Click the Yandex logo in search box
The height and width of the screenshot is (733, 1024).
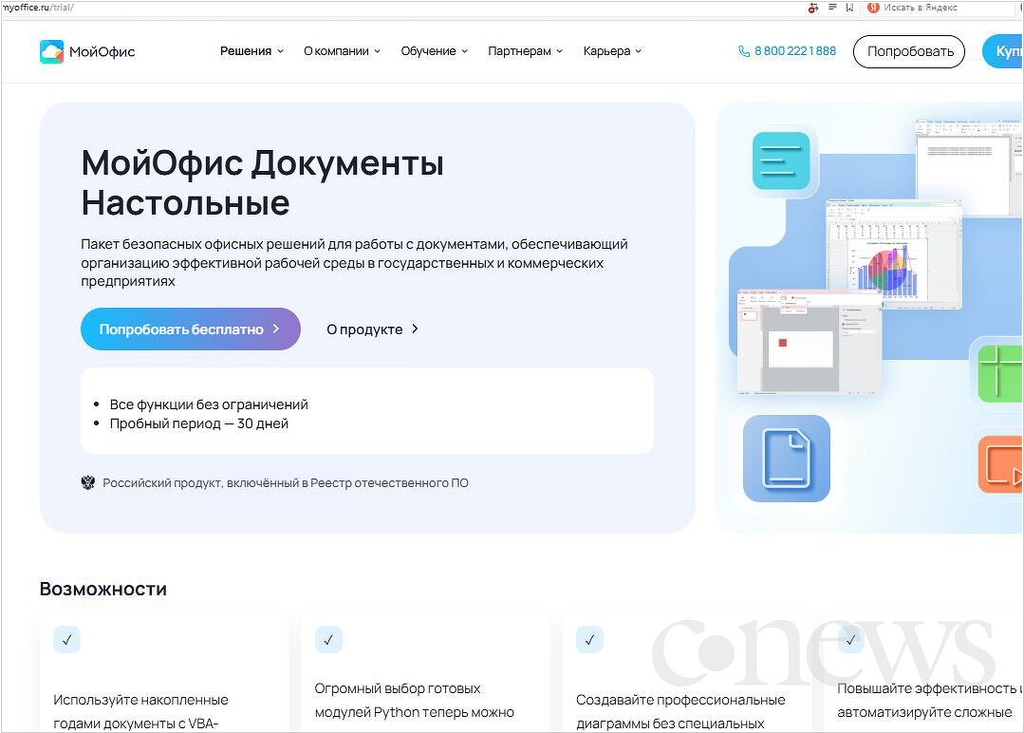pos(873,8)
